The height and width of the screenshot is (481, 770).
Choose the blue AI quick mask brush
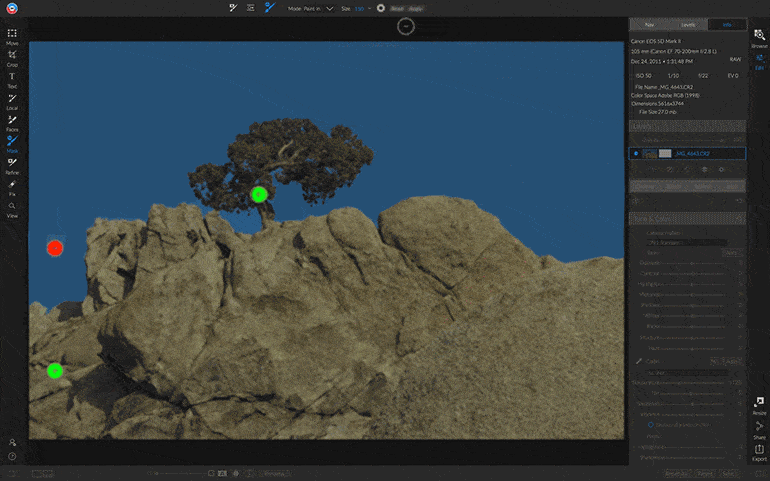pos(270,7)
